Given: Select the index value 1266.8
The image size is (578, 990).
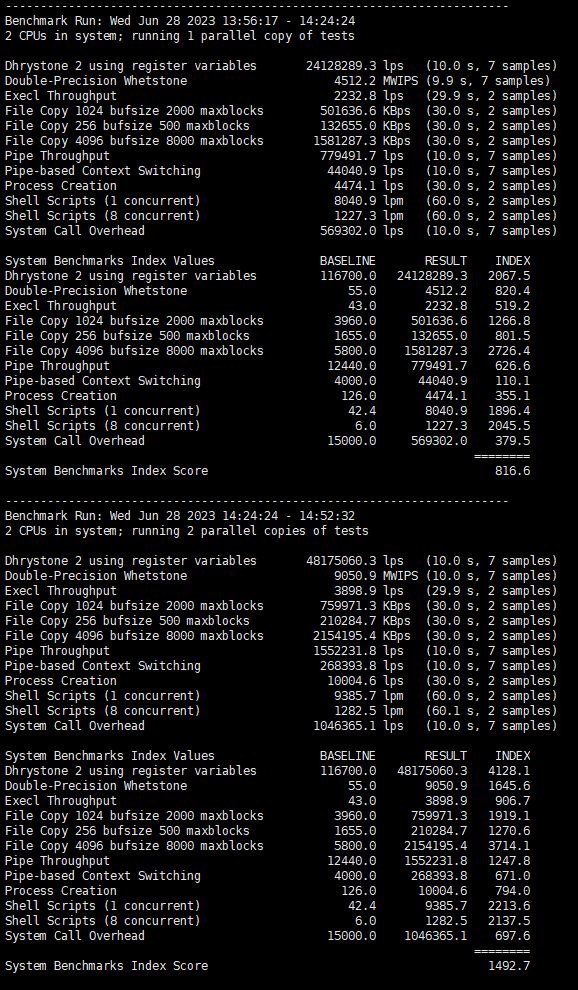Looking at the screenshot, I should 509,321.
